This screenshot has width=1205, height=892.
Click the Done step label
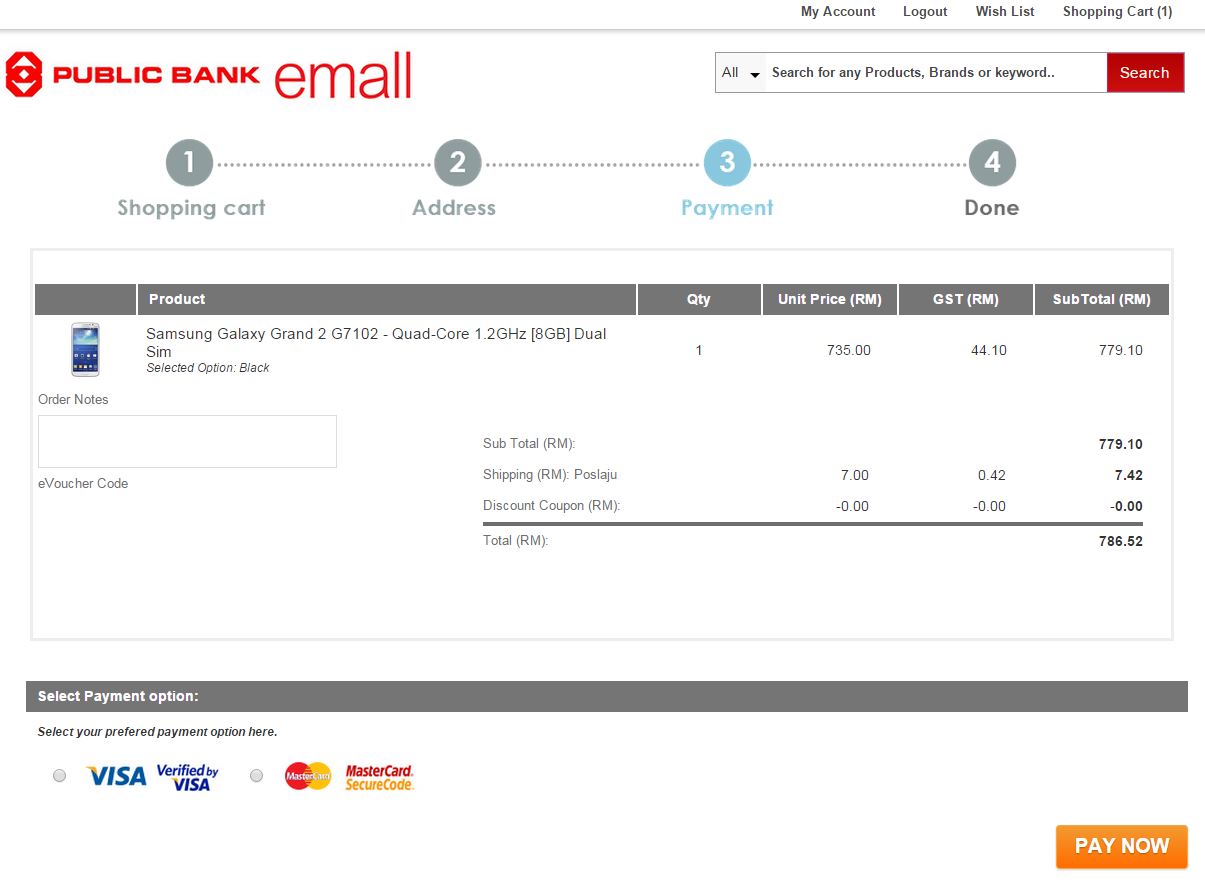point(992,208)
